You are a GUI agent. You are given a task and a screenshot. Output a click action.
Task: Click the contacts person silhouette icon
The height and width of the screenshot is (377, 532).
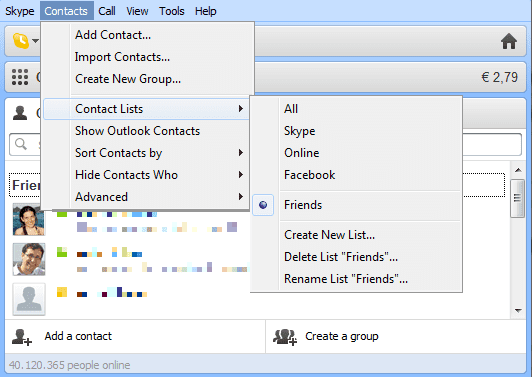(x=20, y=113)
